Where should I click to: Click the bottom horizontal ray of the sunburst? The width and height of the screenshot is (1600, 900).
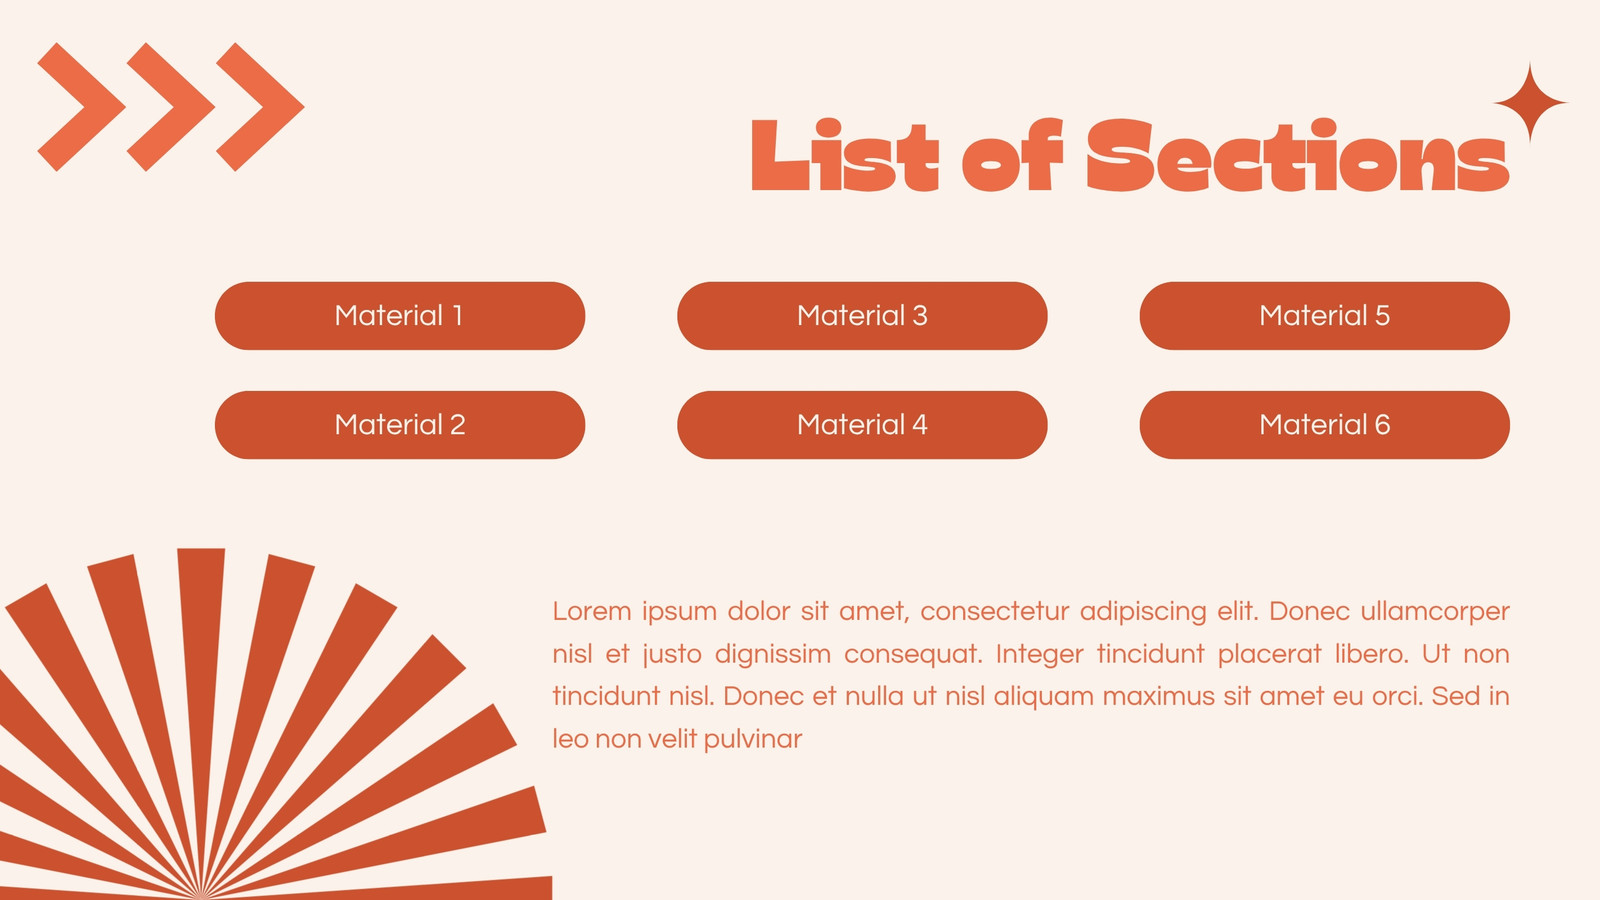pyautogui.click(x=400, y=888)
